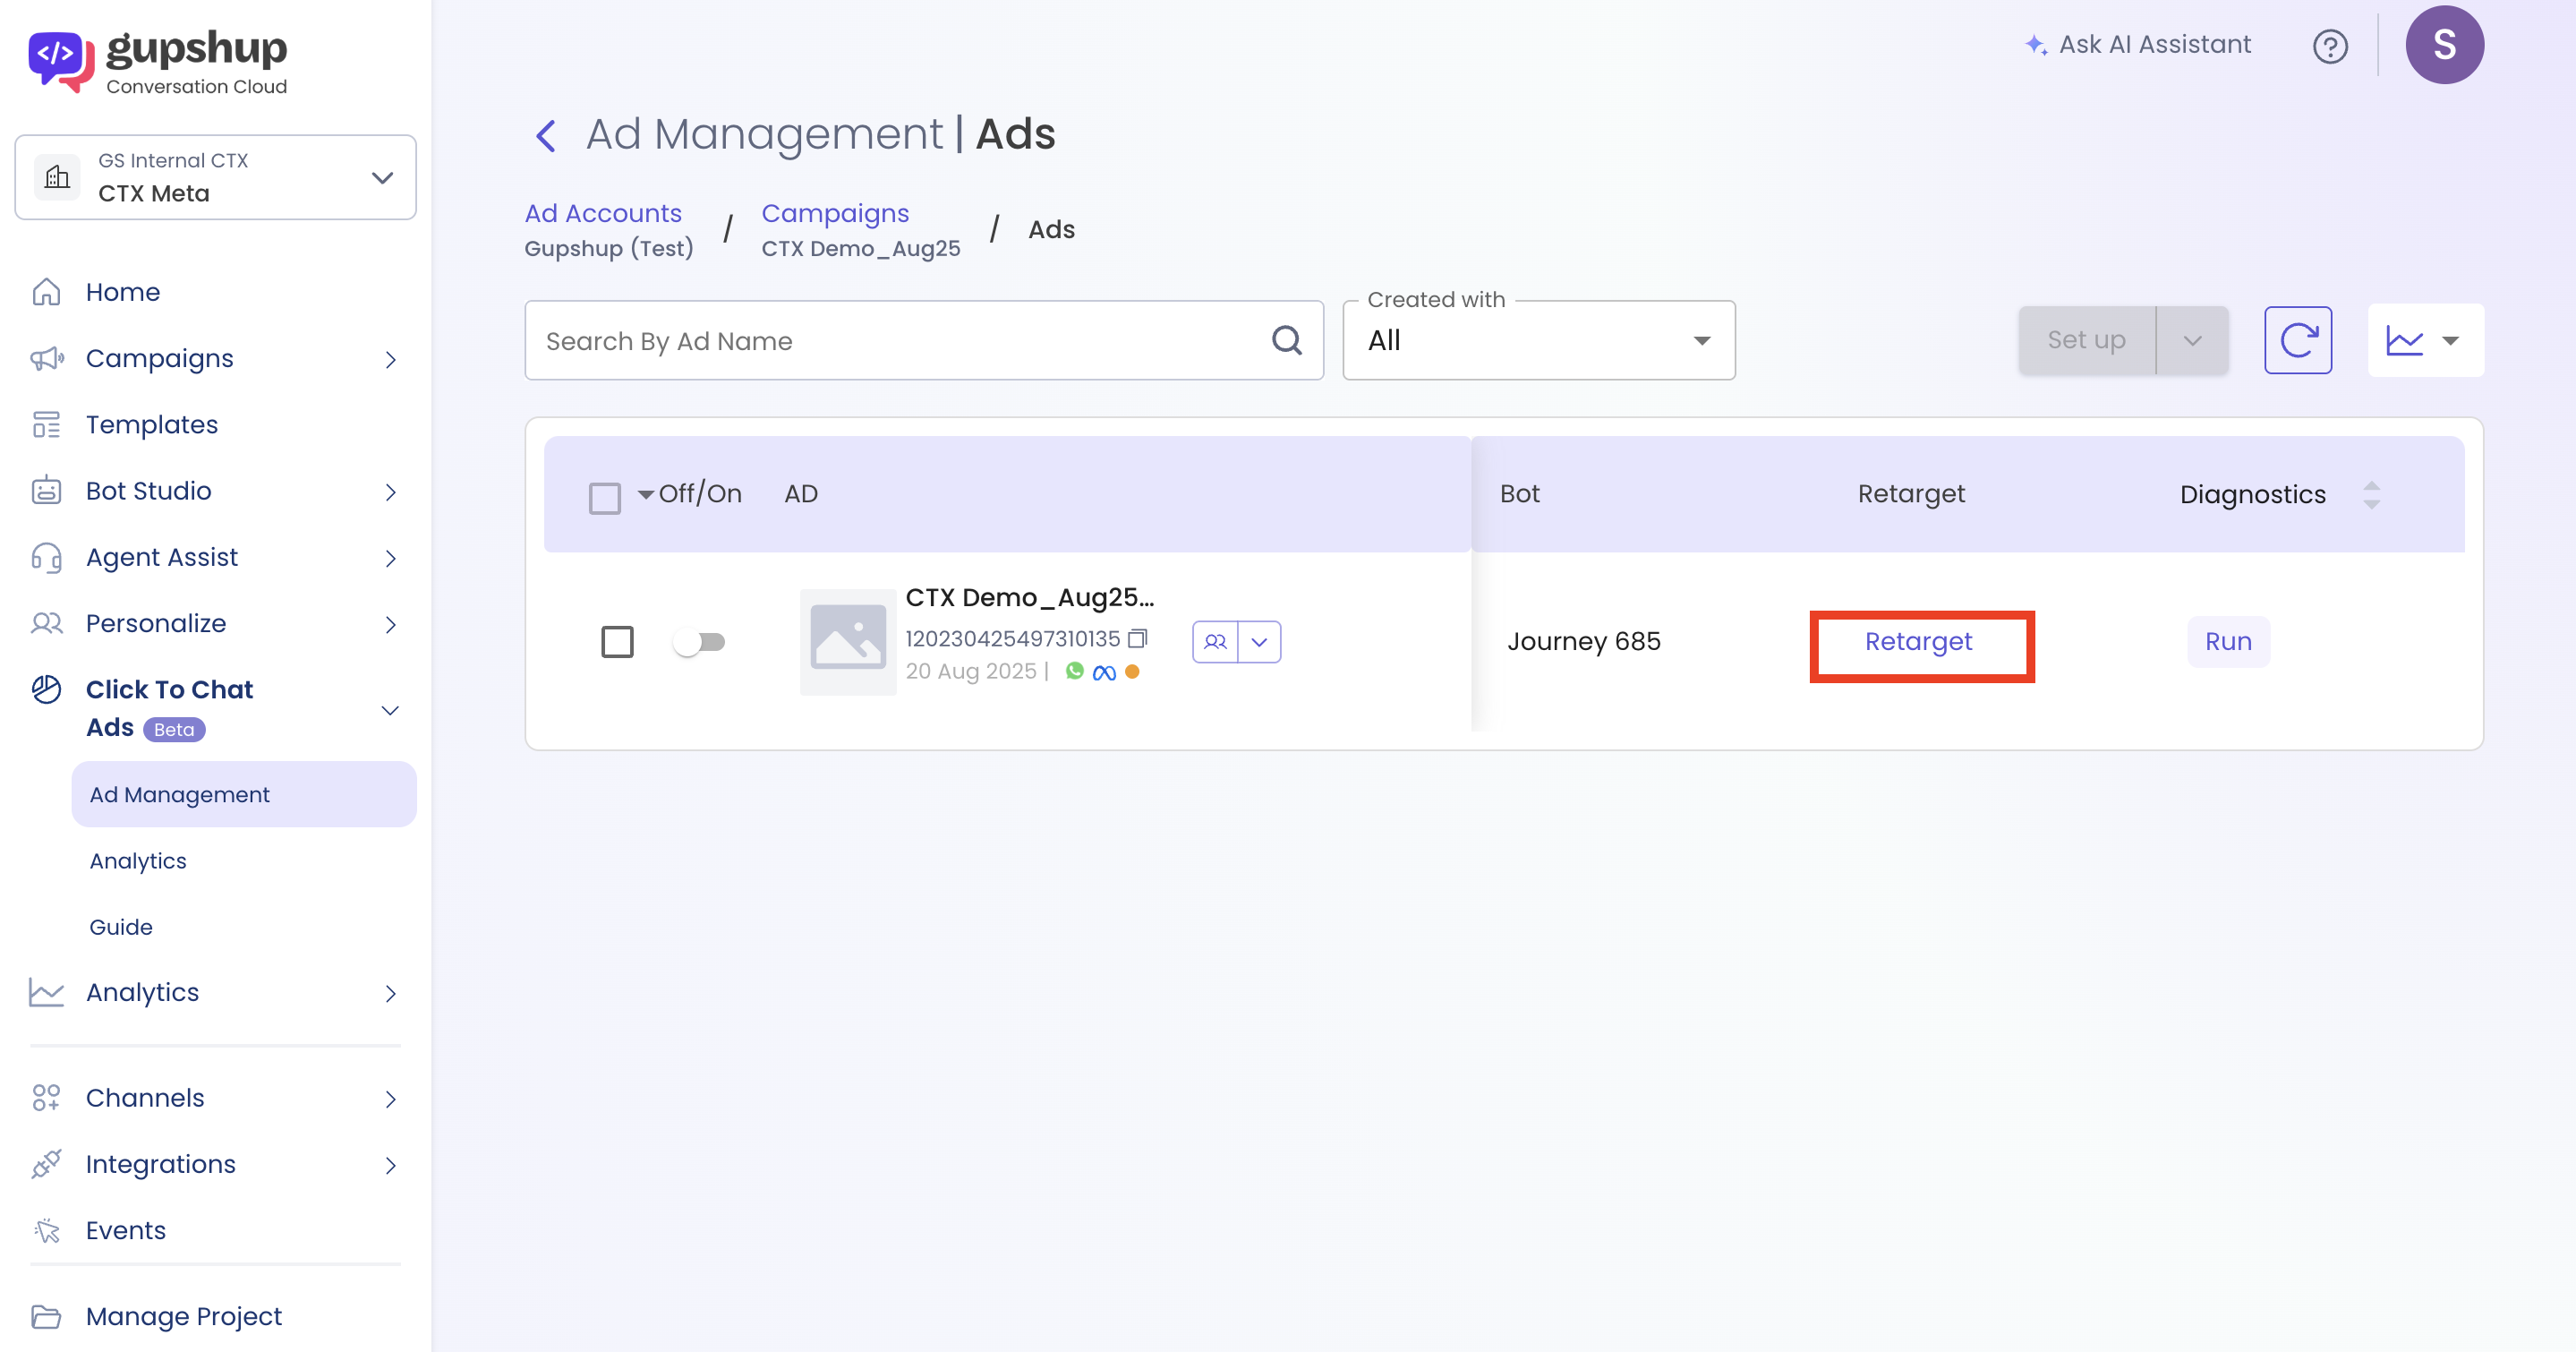The width and height of the screenshot is (2576, 1352).
Task: Copy the ad ID 120230425497310135
Action: tap(1137, 638)
